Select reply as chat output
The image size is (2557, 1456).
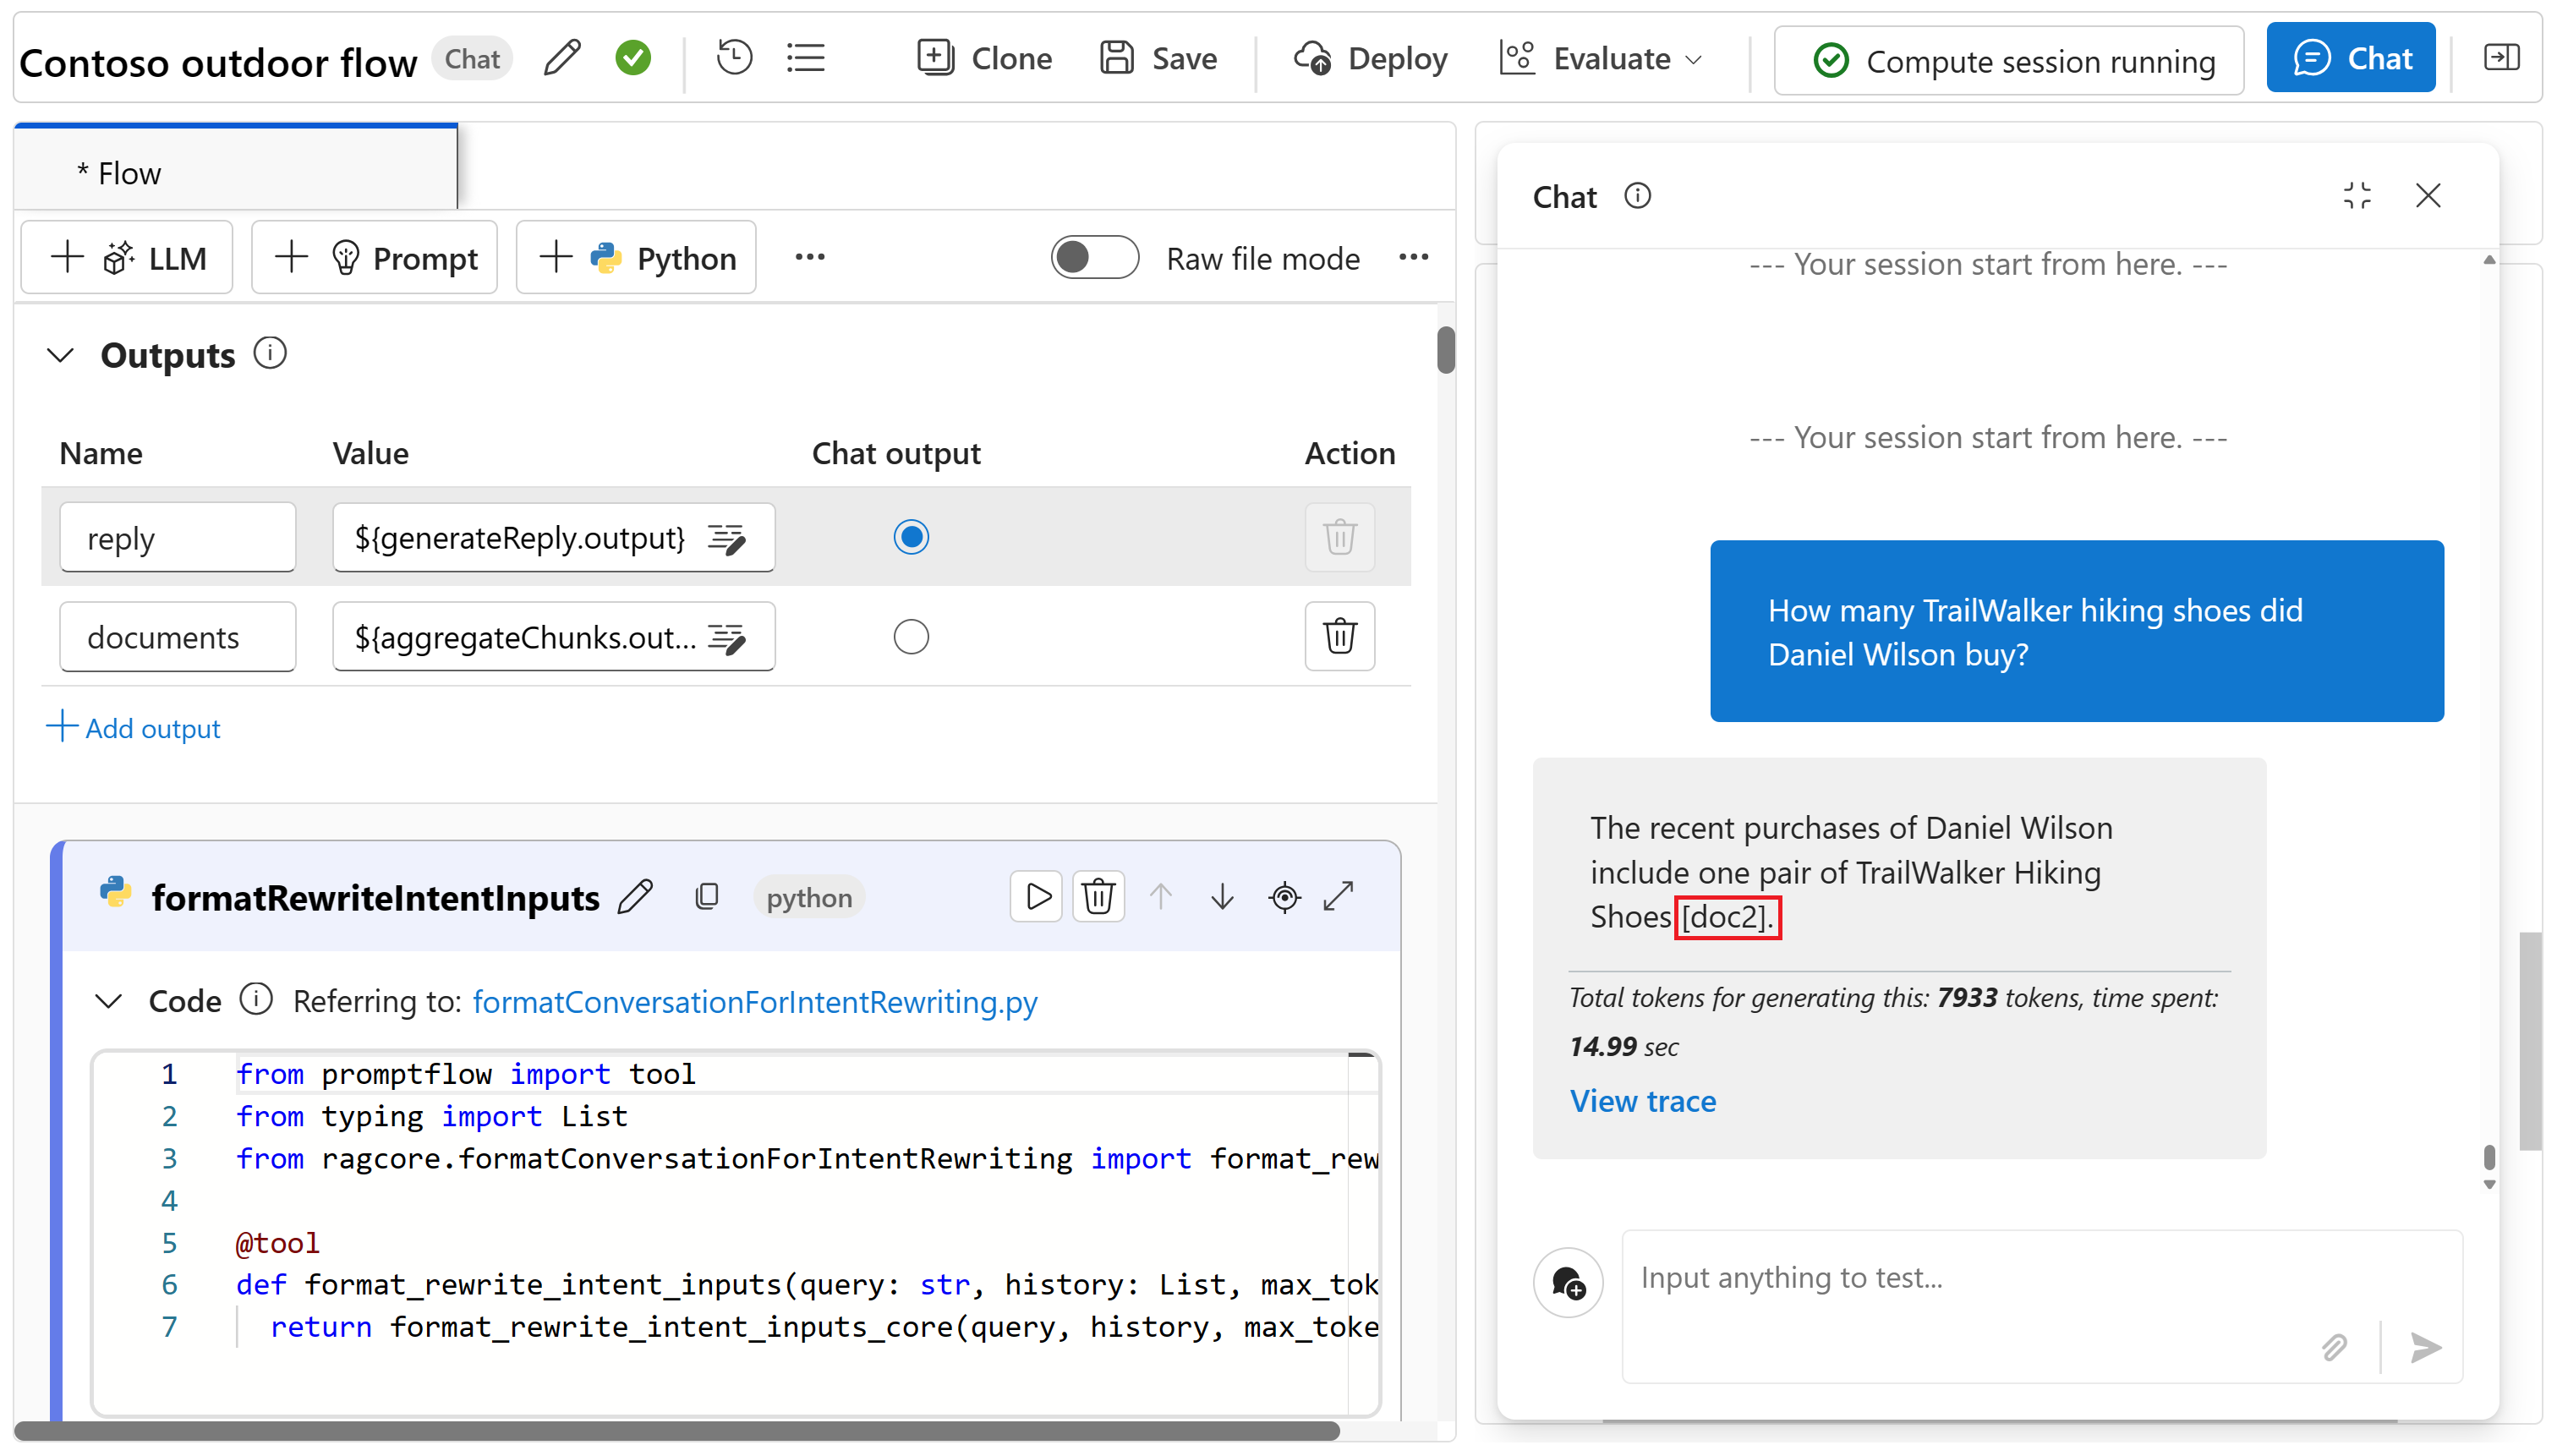pos(911,537)
